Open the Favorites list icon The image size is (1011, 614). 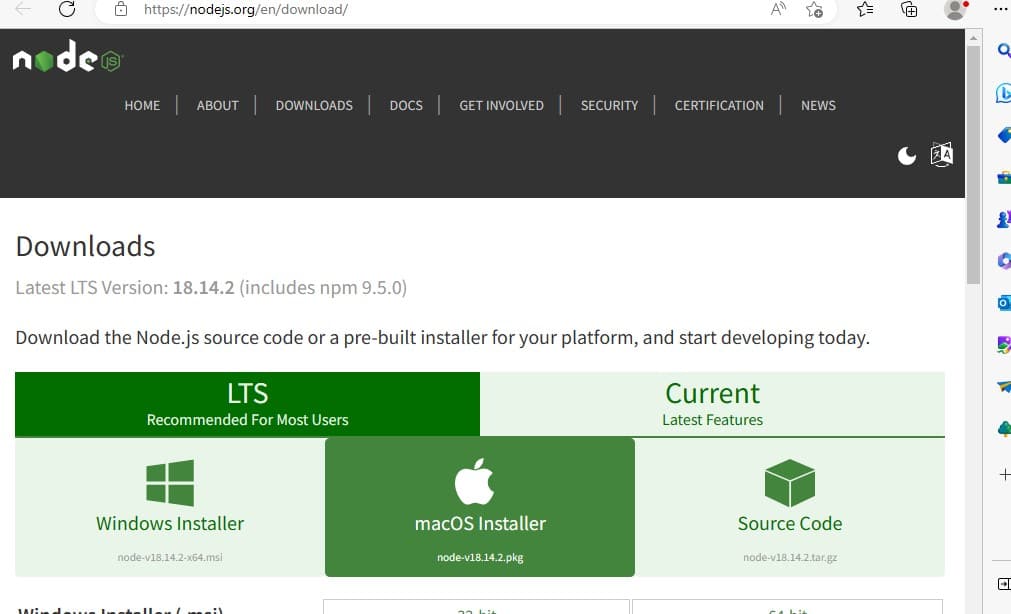[x=865, y=9]
